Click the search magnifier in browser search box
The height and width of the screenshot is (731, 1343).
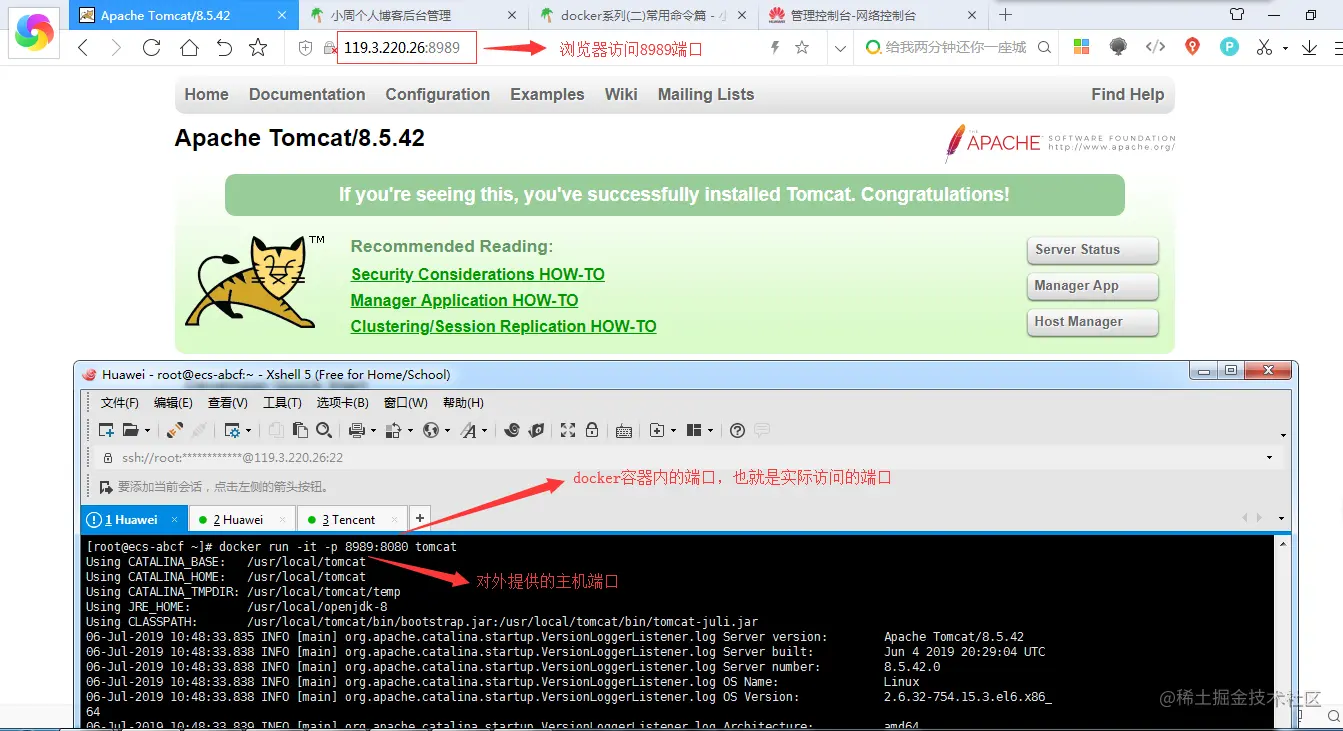[1044, 47]
